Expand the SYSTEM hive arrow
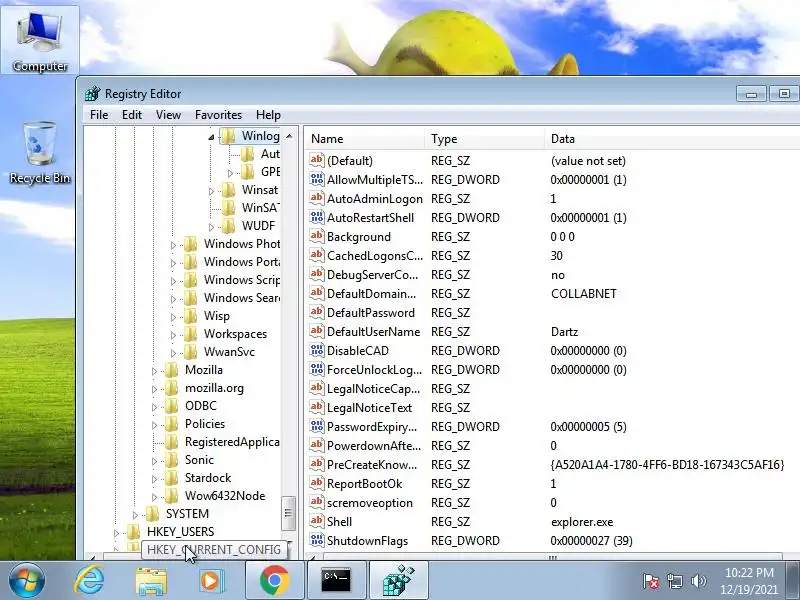This screenshot has height=600, width=800. point(135,515)
